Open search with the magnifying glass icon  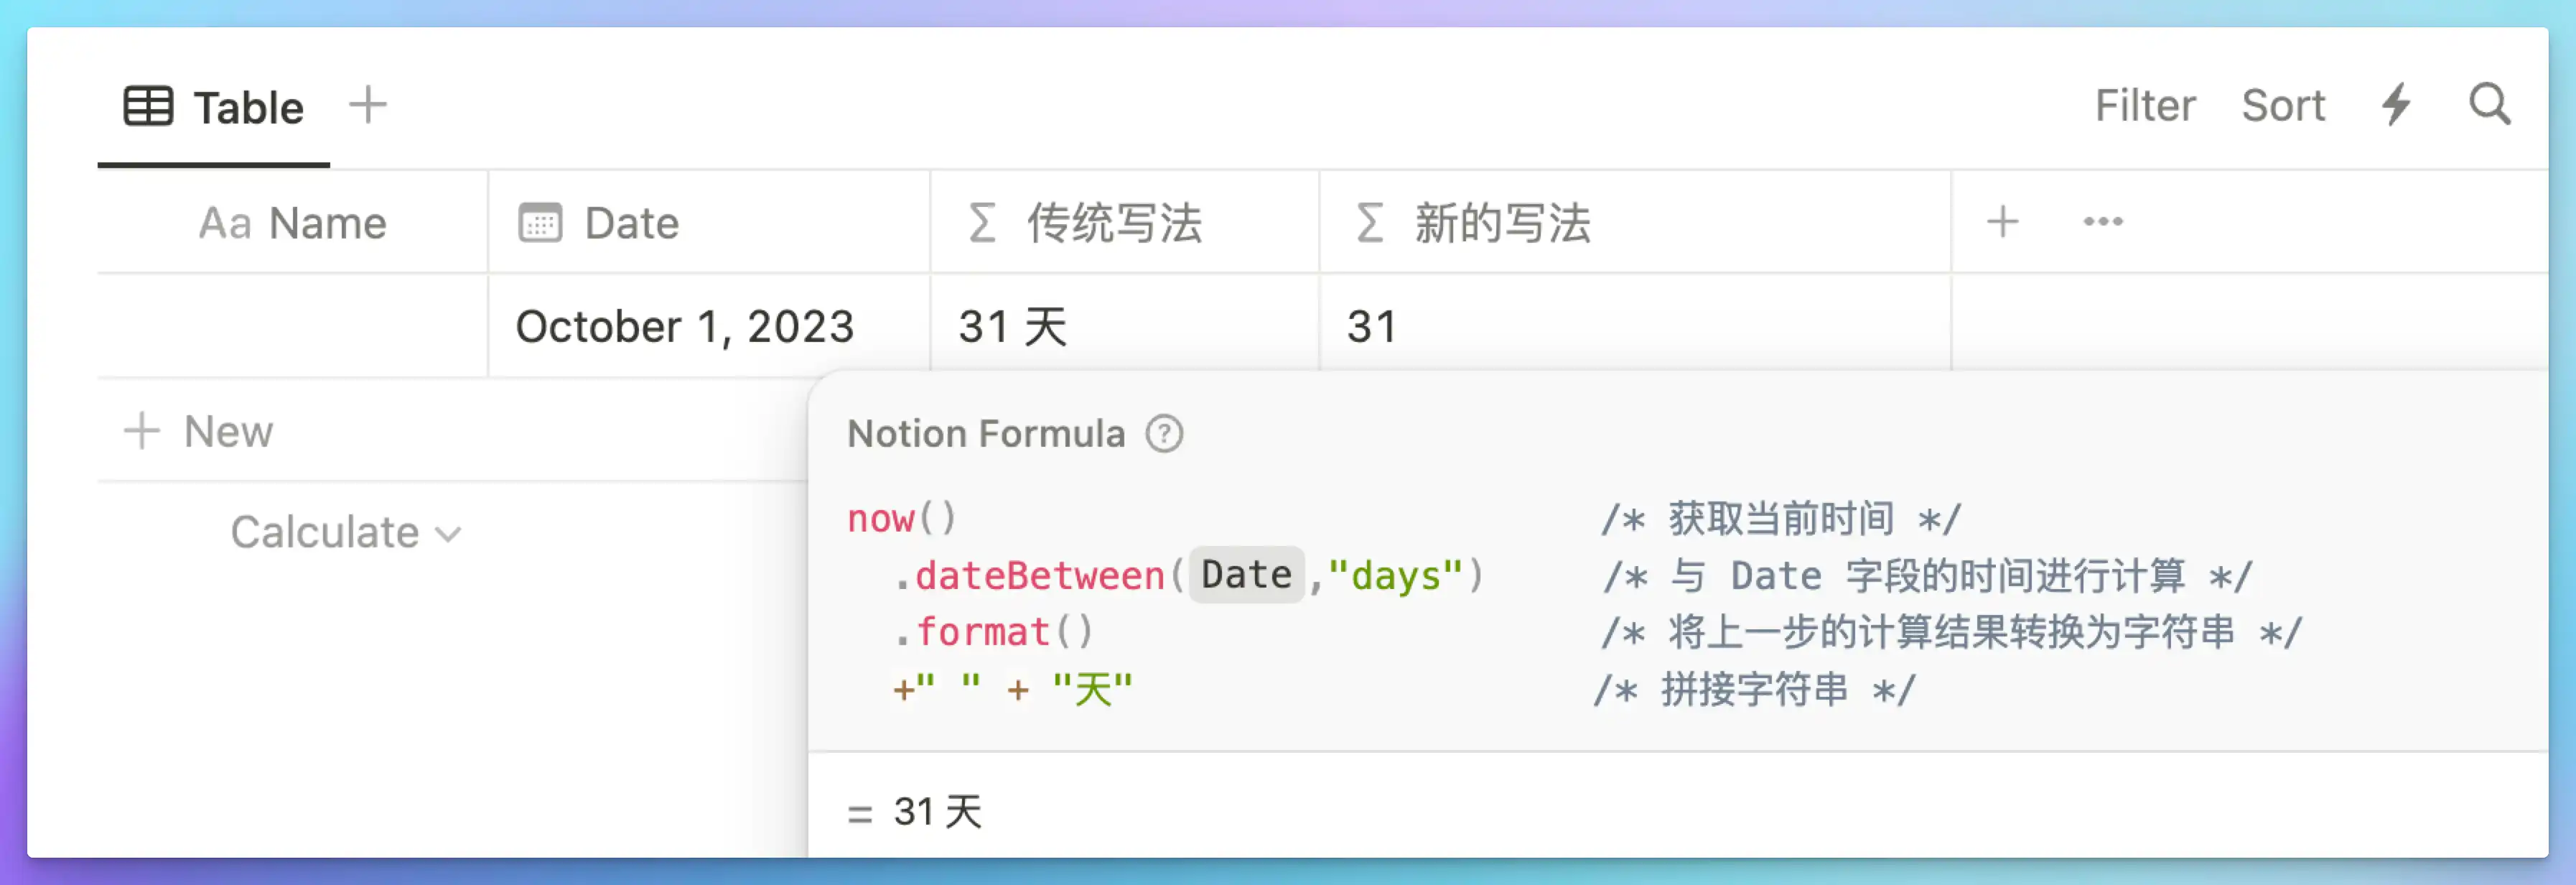(2490, 104)
